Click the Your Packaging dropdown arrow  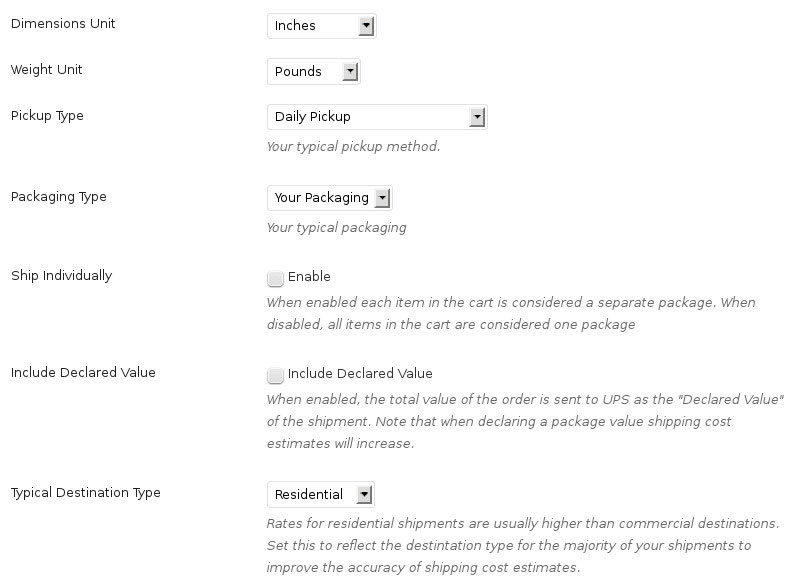coord(380,198)
